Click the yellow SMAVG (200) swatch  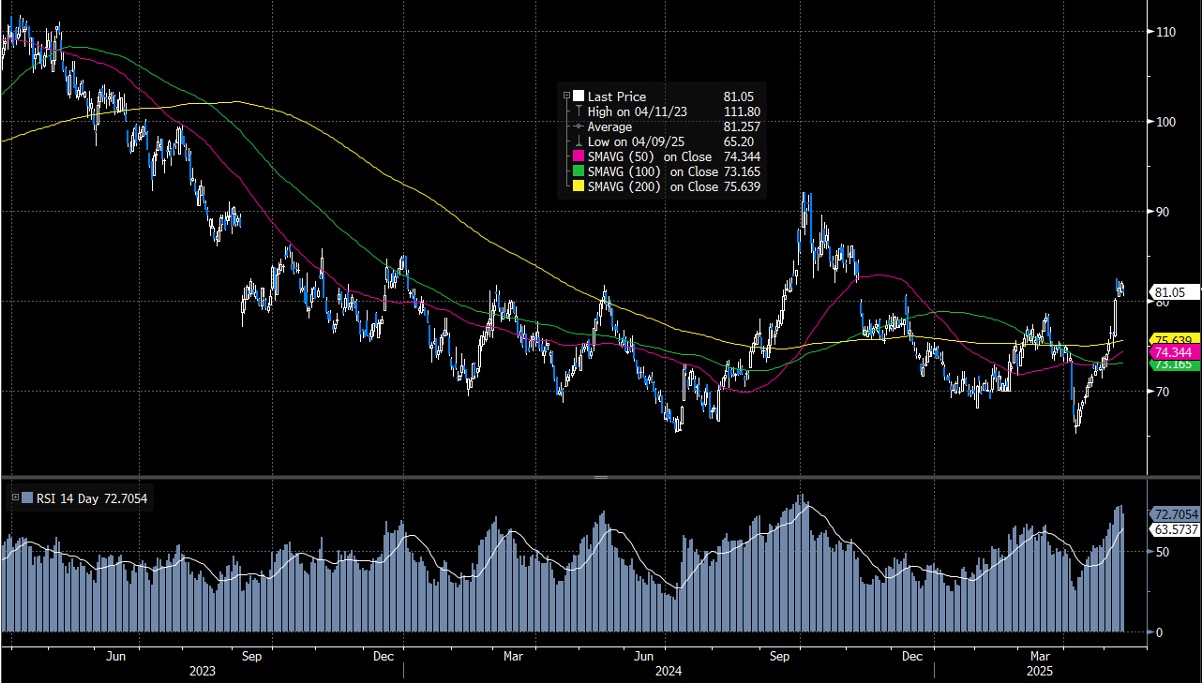pyautogui.click(x=578, y=187)
